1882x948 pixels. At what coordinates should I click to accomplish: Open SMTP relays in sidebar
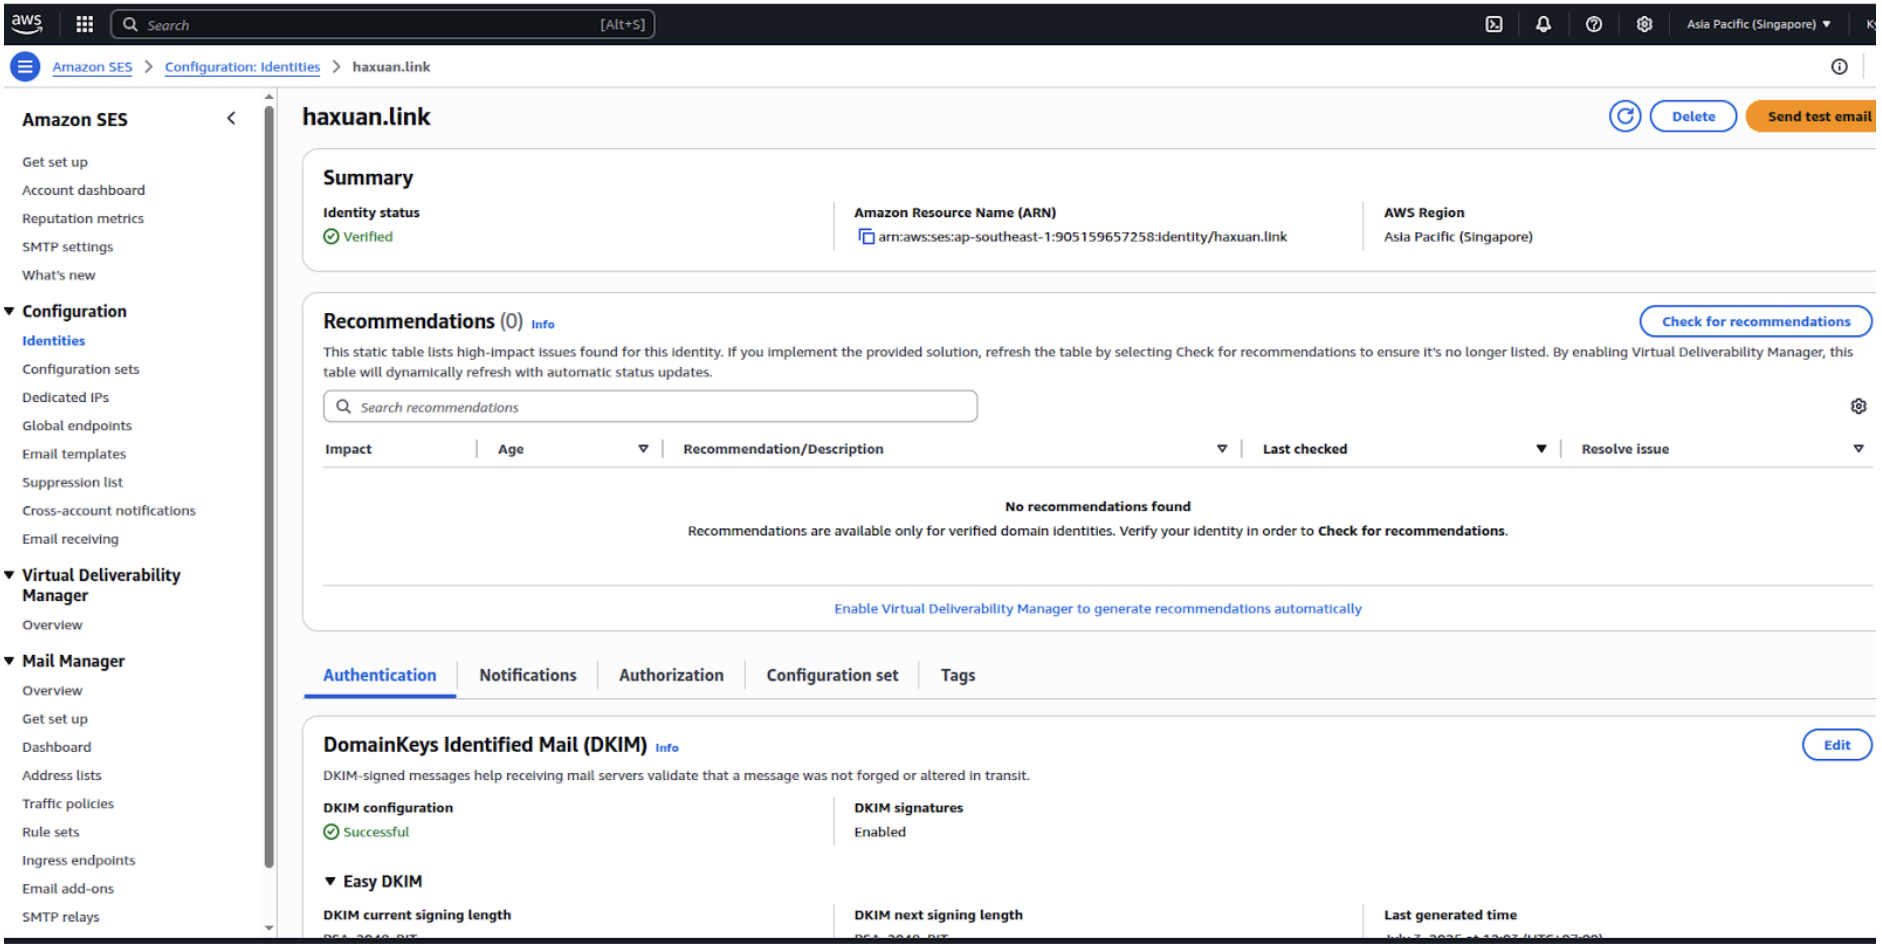61,917
